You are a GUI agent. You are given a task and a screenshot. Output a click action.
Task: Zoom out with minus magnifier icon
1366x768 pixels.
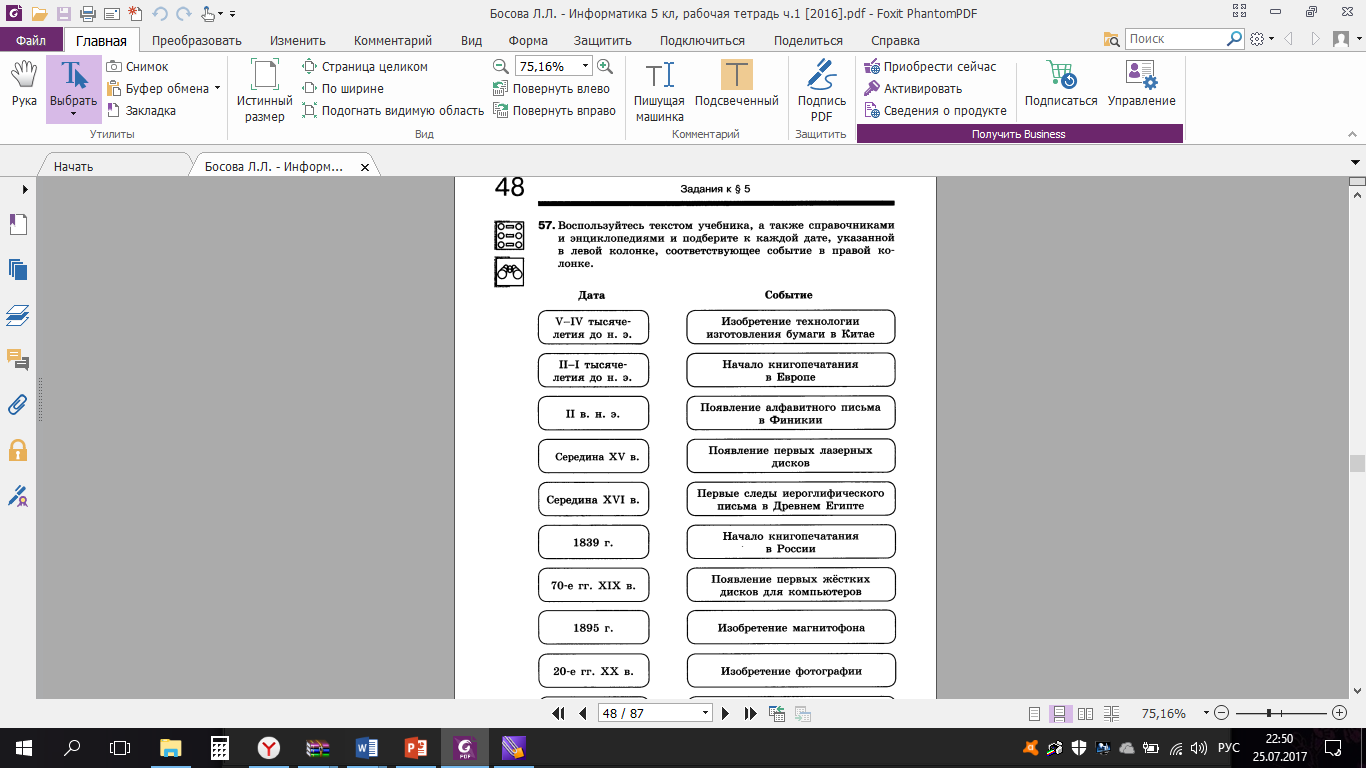501,66
